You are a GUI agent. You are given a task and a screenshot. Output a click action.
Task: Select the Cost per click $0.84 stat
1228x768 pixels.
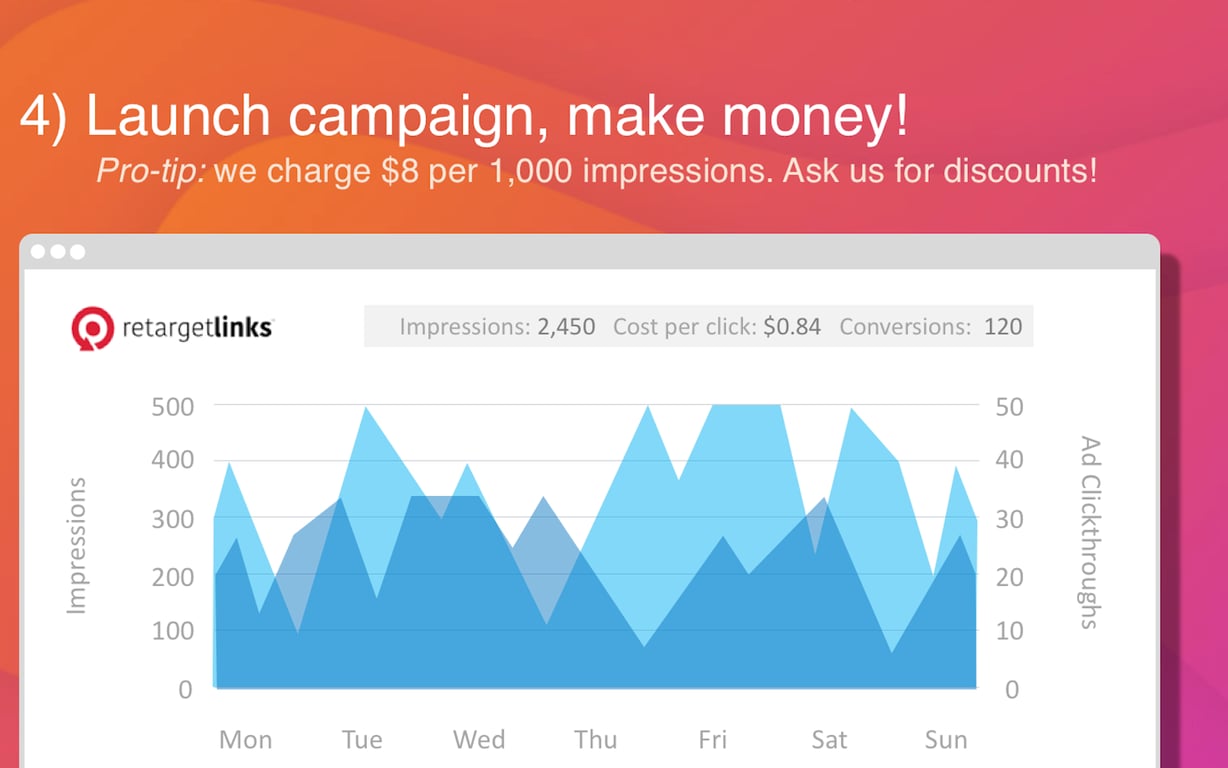click(717, 327)
